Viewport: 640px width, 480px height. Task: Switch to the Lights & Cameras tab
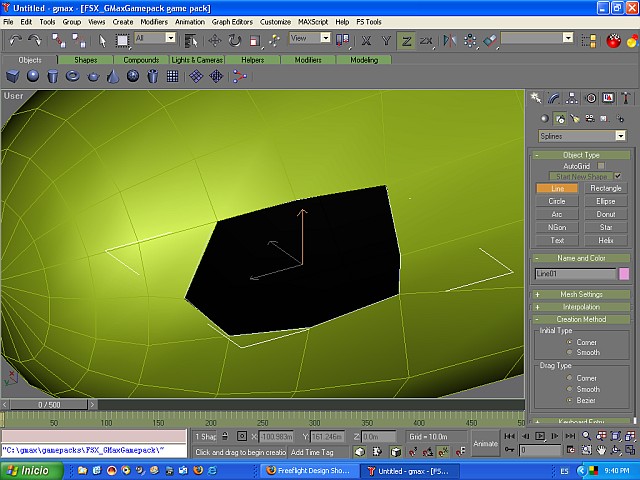196,60
